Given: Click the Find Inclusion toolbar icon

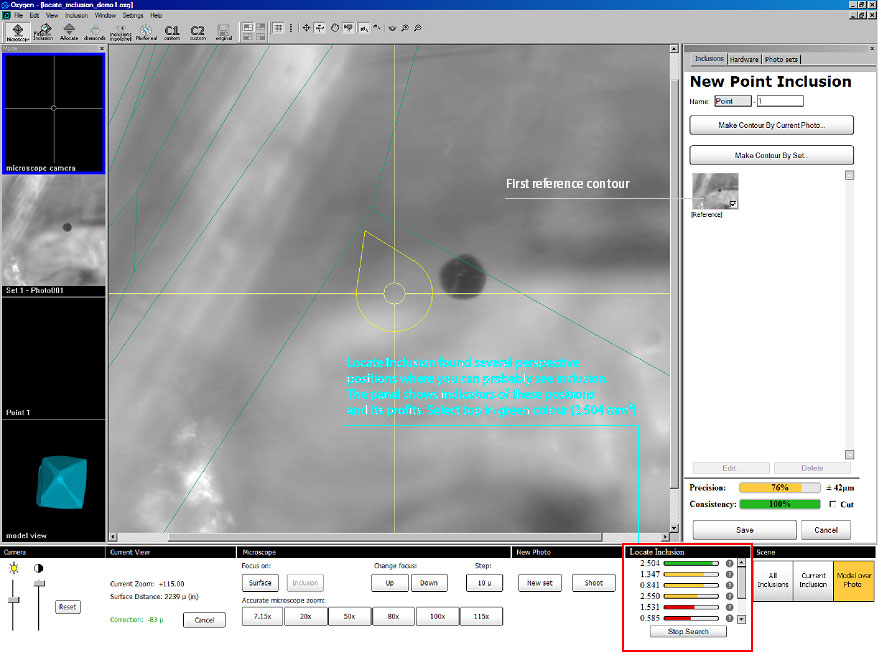Looking at the screenshot, I should [x=43, y=31].
